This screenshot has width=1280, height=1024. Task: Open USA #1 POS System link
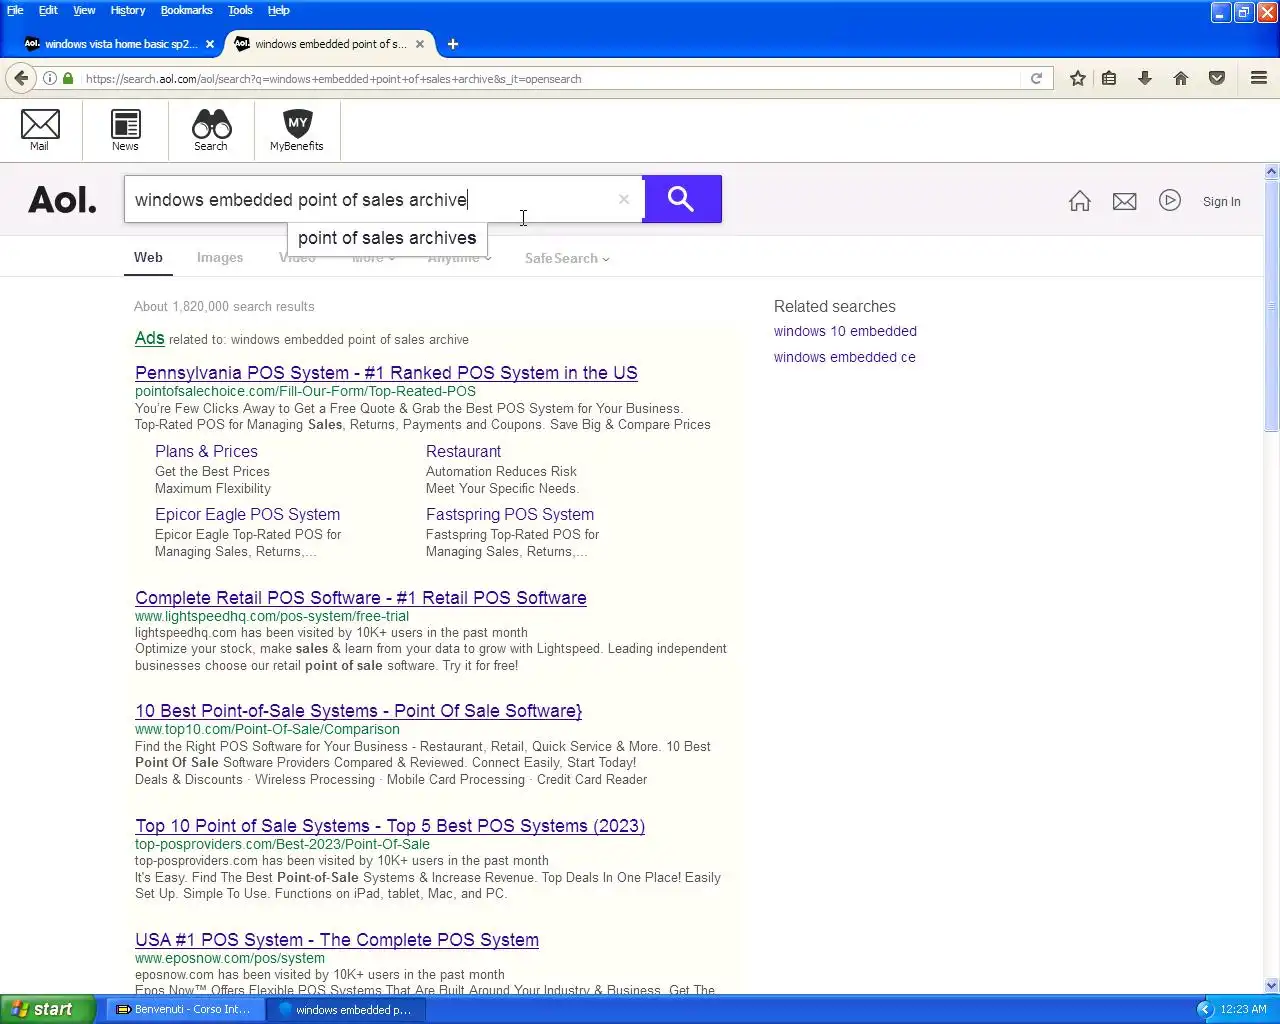point(337,940)
